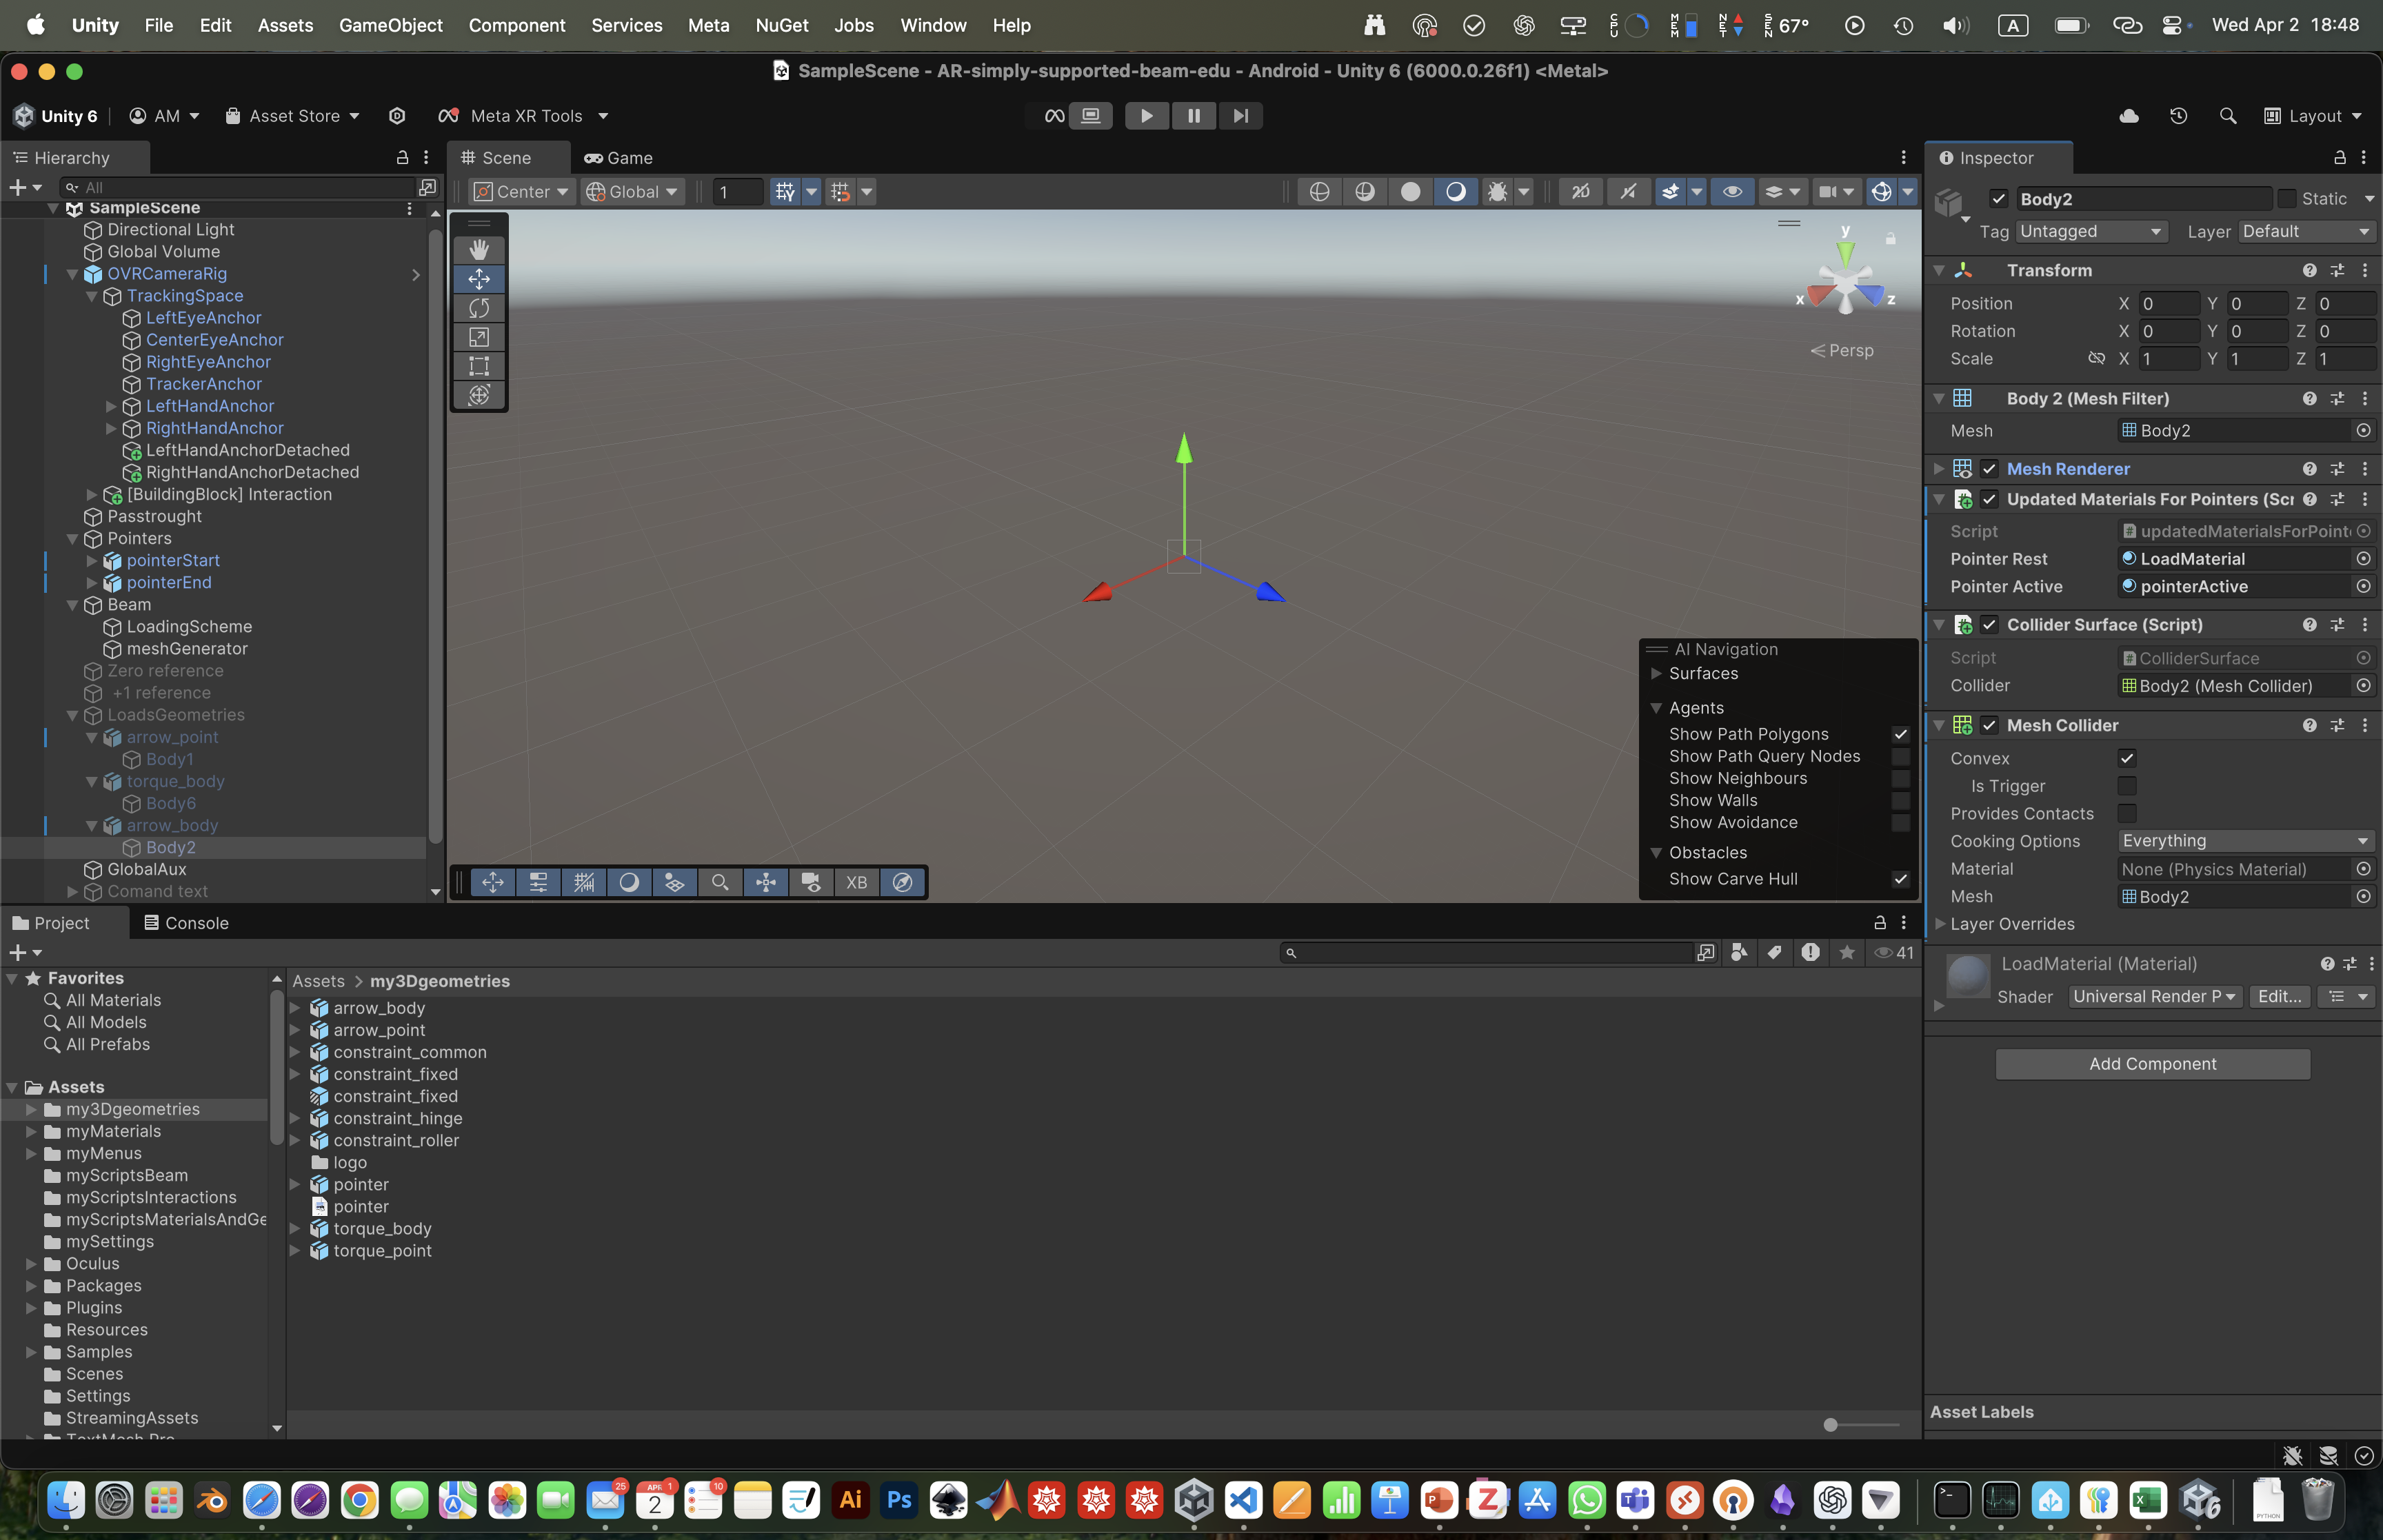This screenshot has height=1540, width=2383.
Task: Open the Component menu
Action: pos(516,25)
